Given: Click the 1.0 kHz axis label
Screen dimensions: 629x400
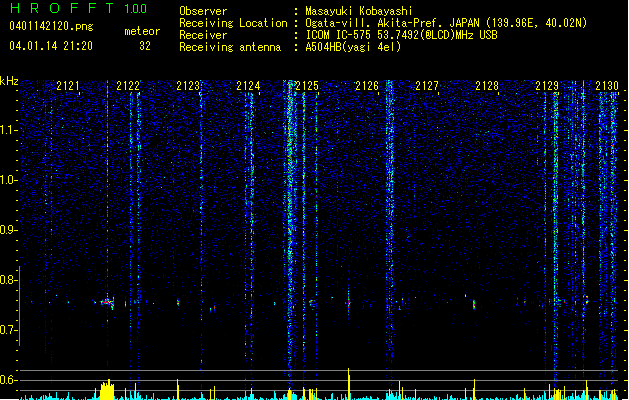Looking at the screenshot, I should tap(8, 180).
